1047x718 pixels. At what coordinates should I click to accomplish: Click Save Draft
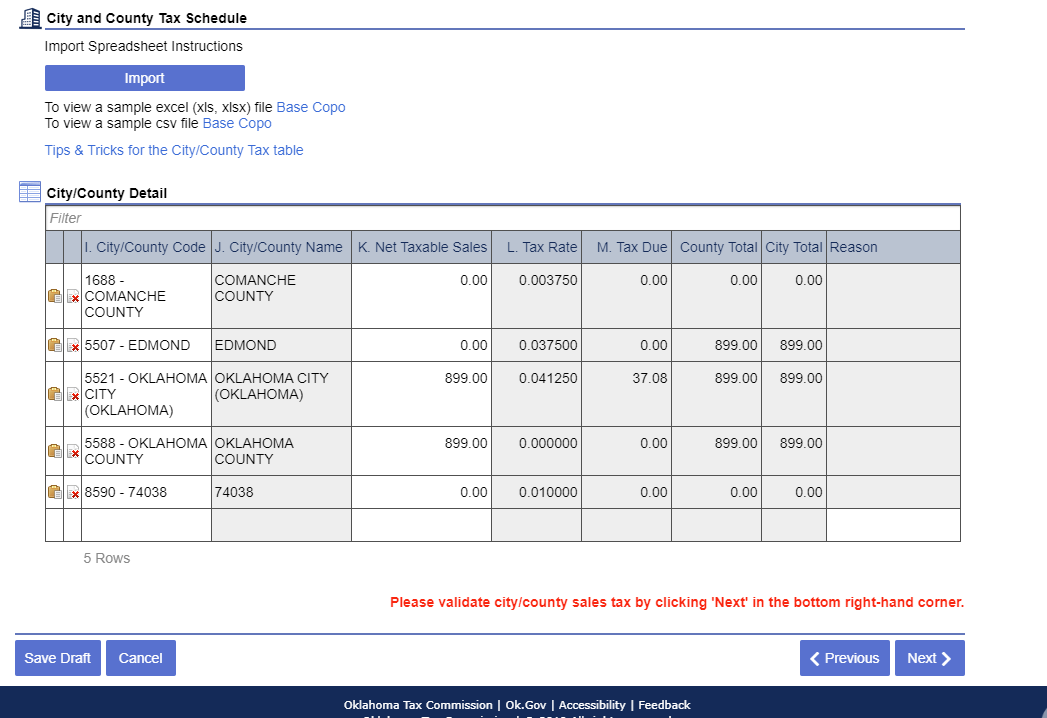(58, 658)
